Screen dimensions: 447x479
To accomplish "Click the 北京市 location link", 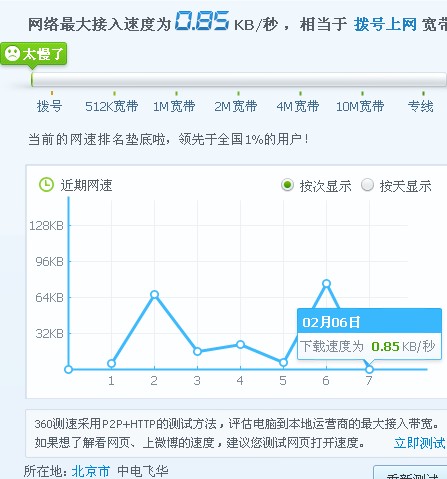I will [x=90, y=471].
